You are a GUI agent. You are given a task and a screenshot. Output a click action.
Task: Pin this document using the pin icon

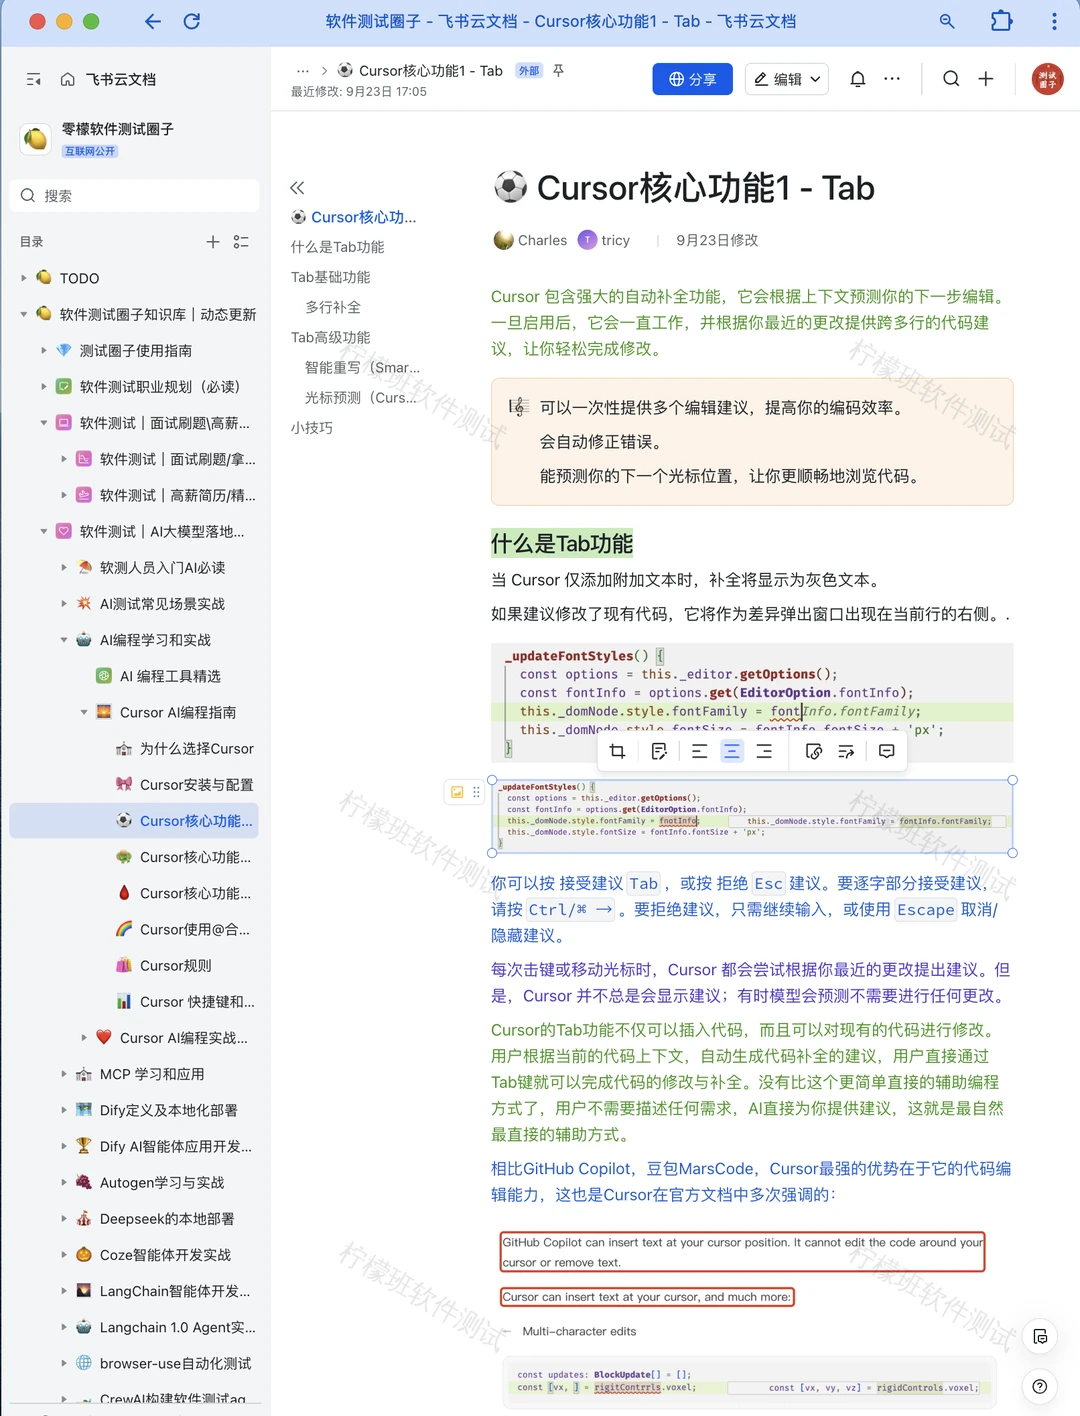(558, 71)
